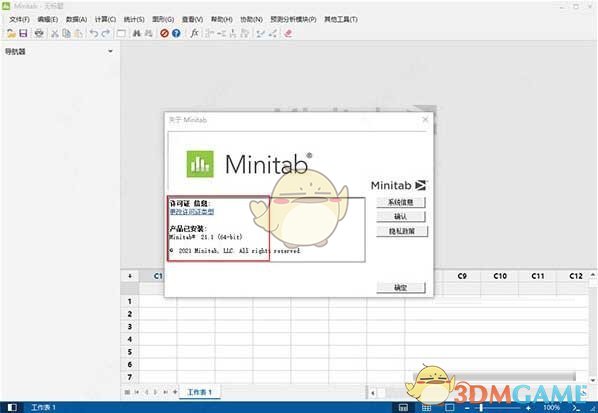Click the add new worksheet plus icon

pyautogui.click(x=175, y=392)
